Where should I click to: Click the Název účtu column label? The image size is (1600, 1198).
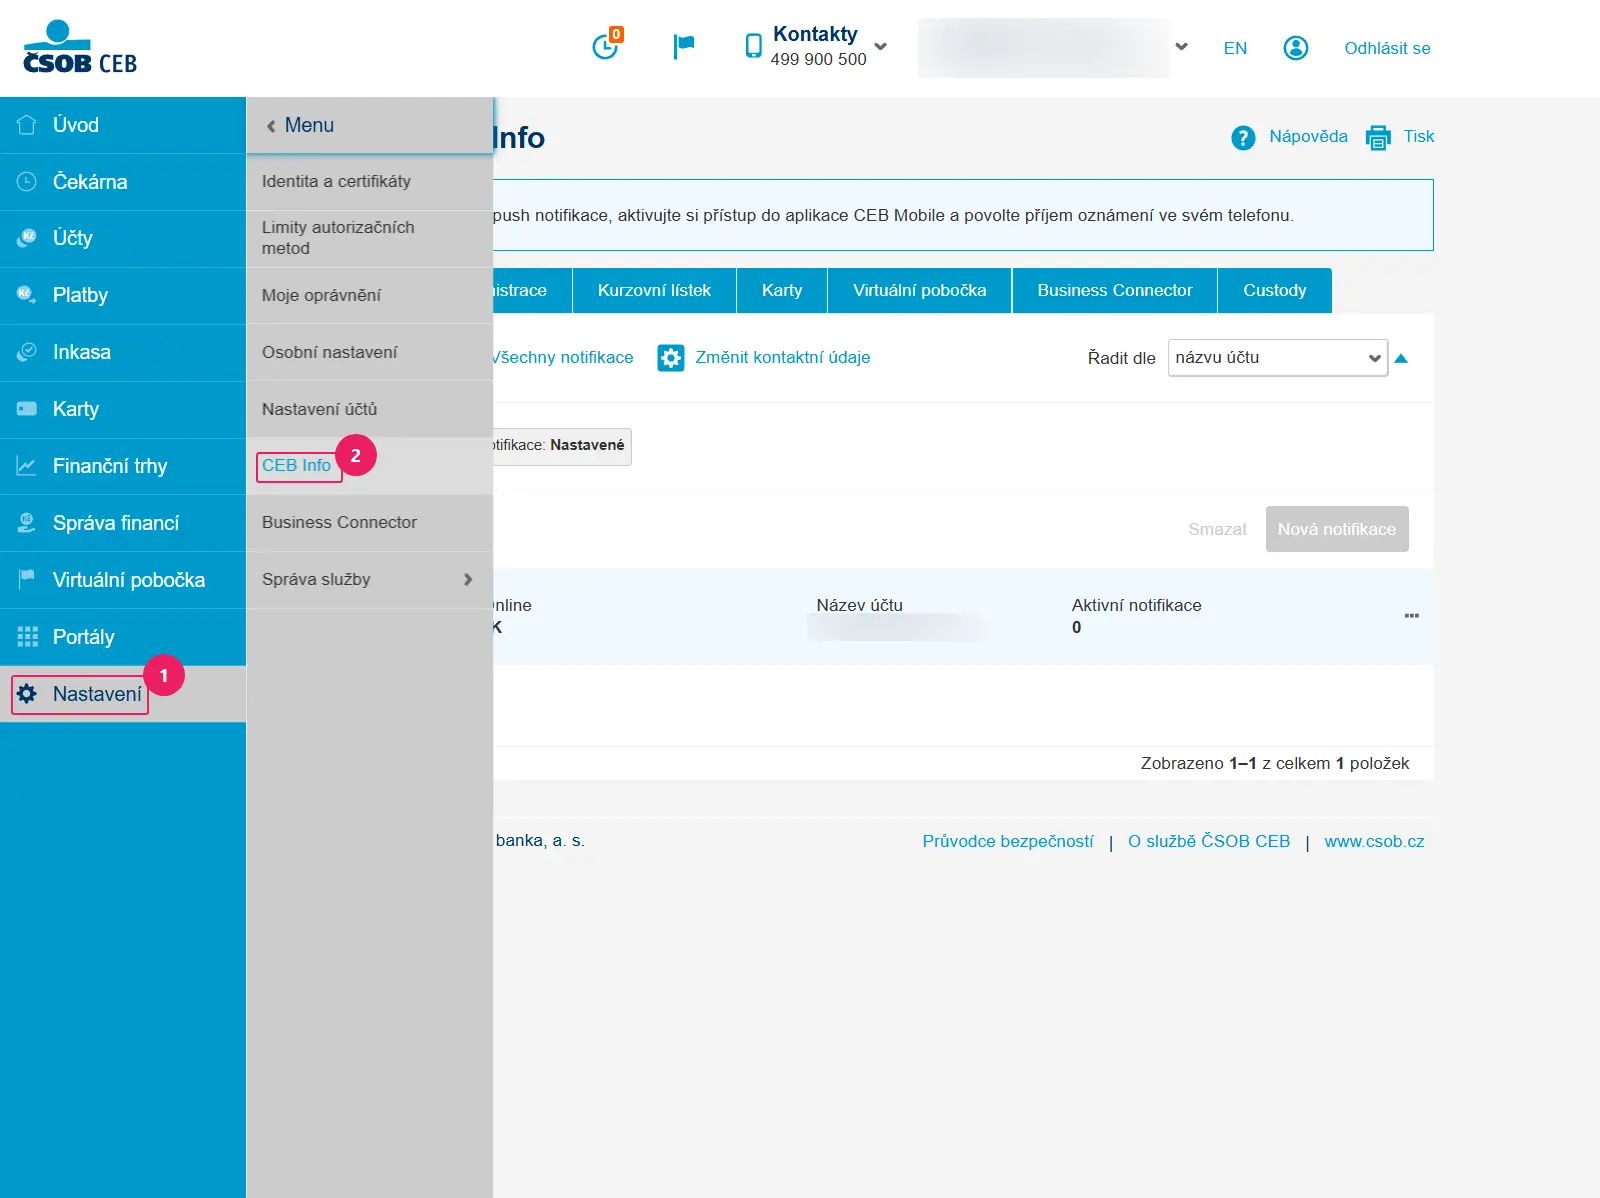(859, 605)
